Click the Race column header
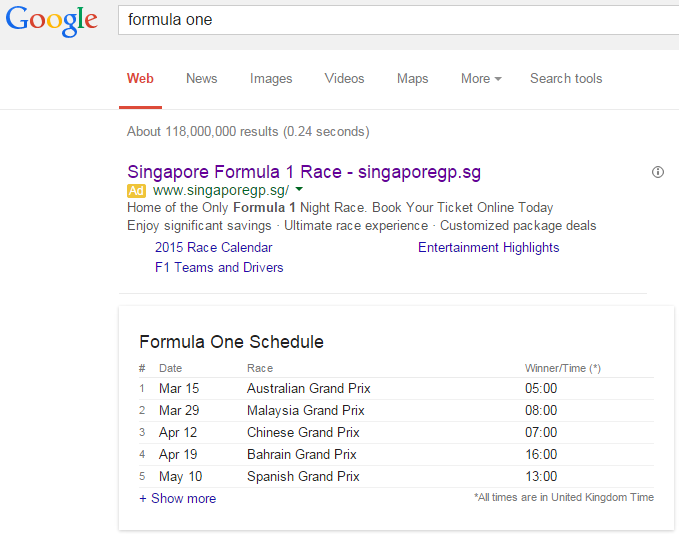 (260, 368)
